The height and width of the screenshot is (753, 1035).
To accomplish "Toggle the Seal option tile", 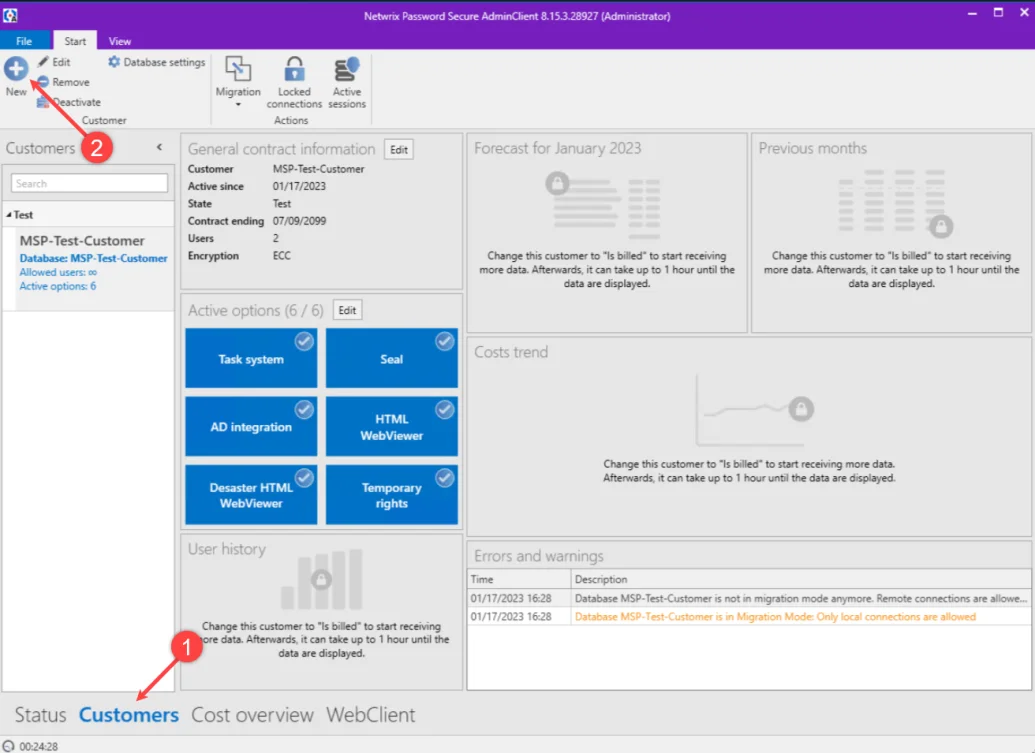I will coord(391,358).
